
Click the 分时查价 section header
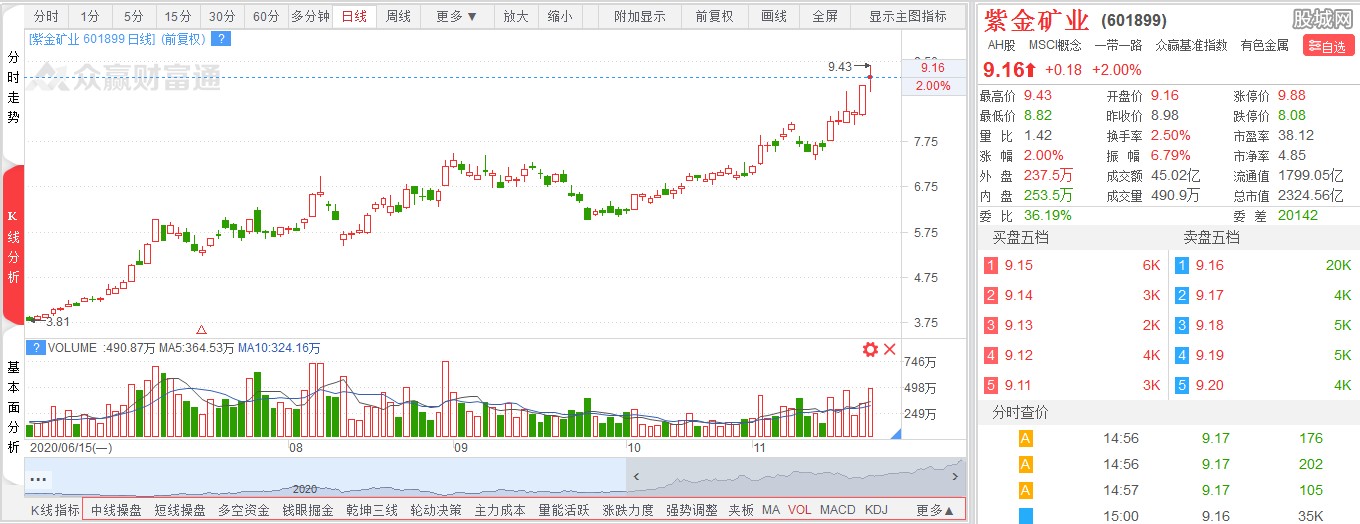click(x=1020, y=412)
